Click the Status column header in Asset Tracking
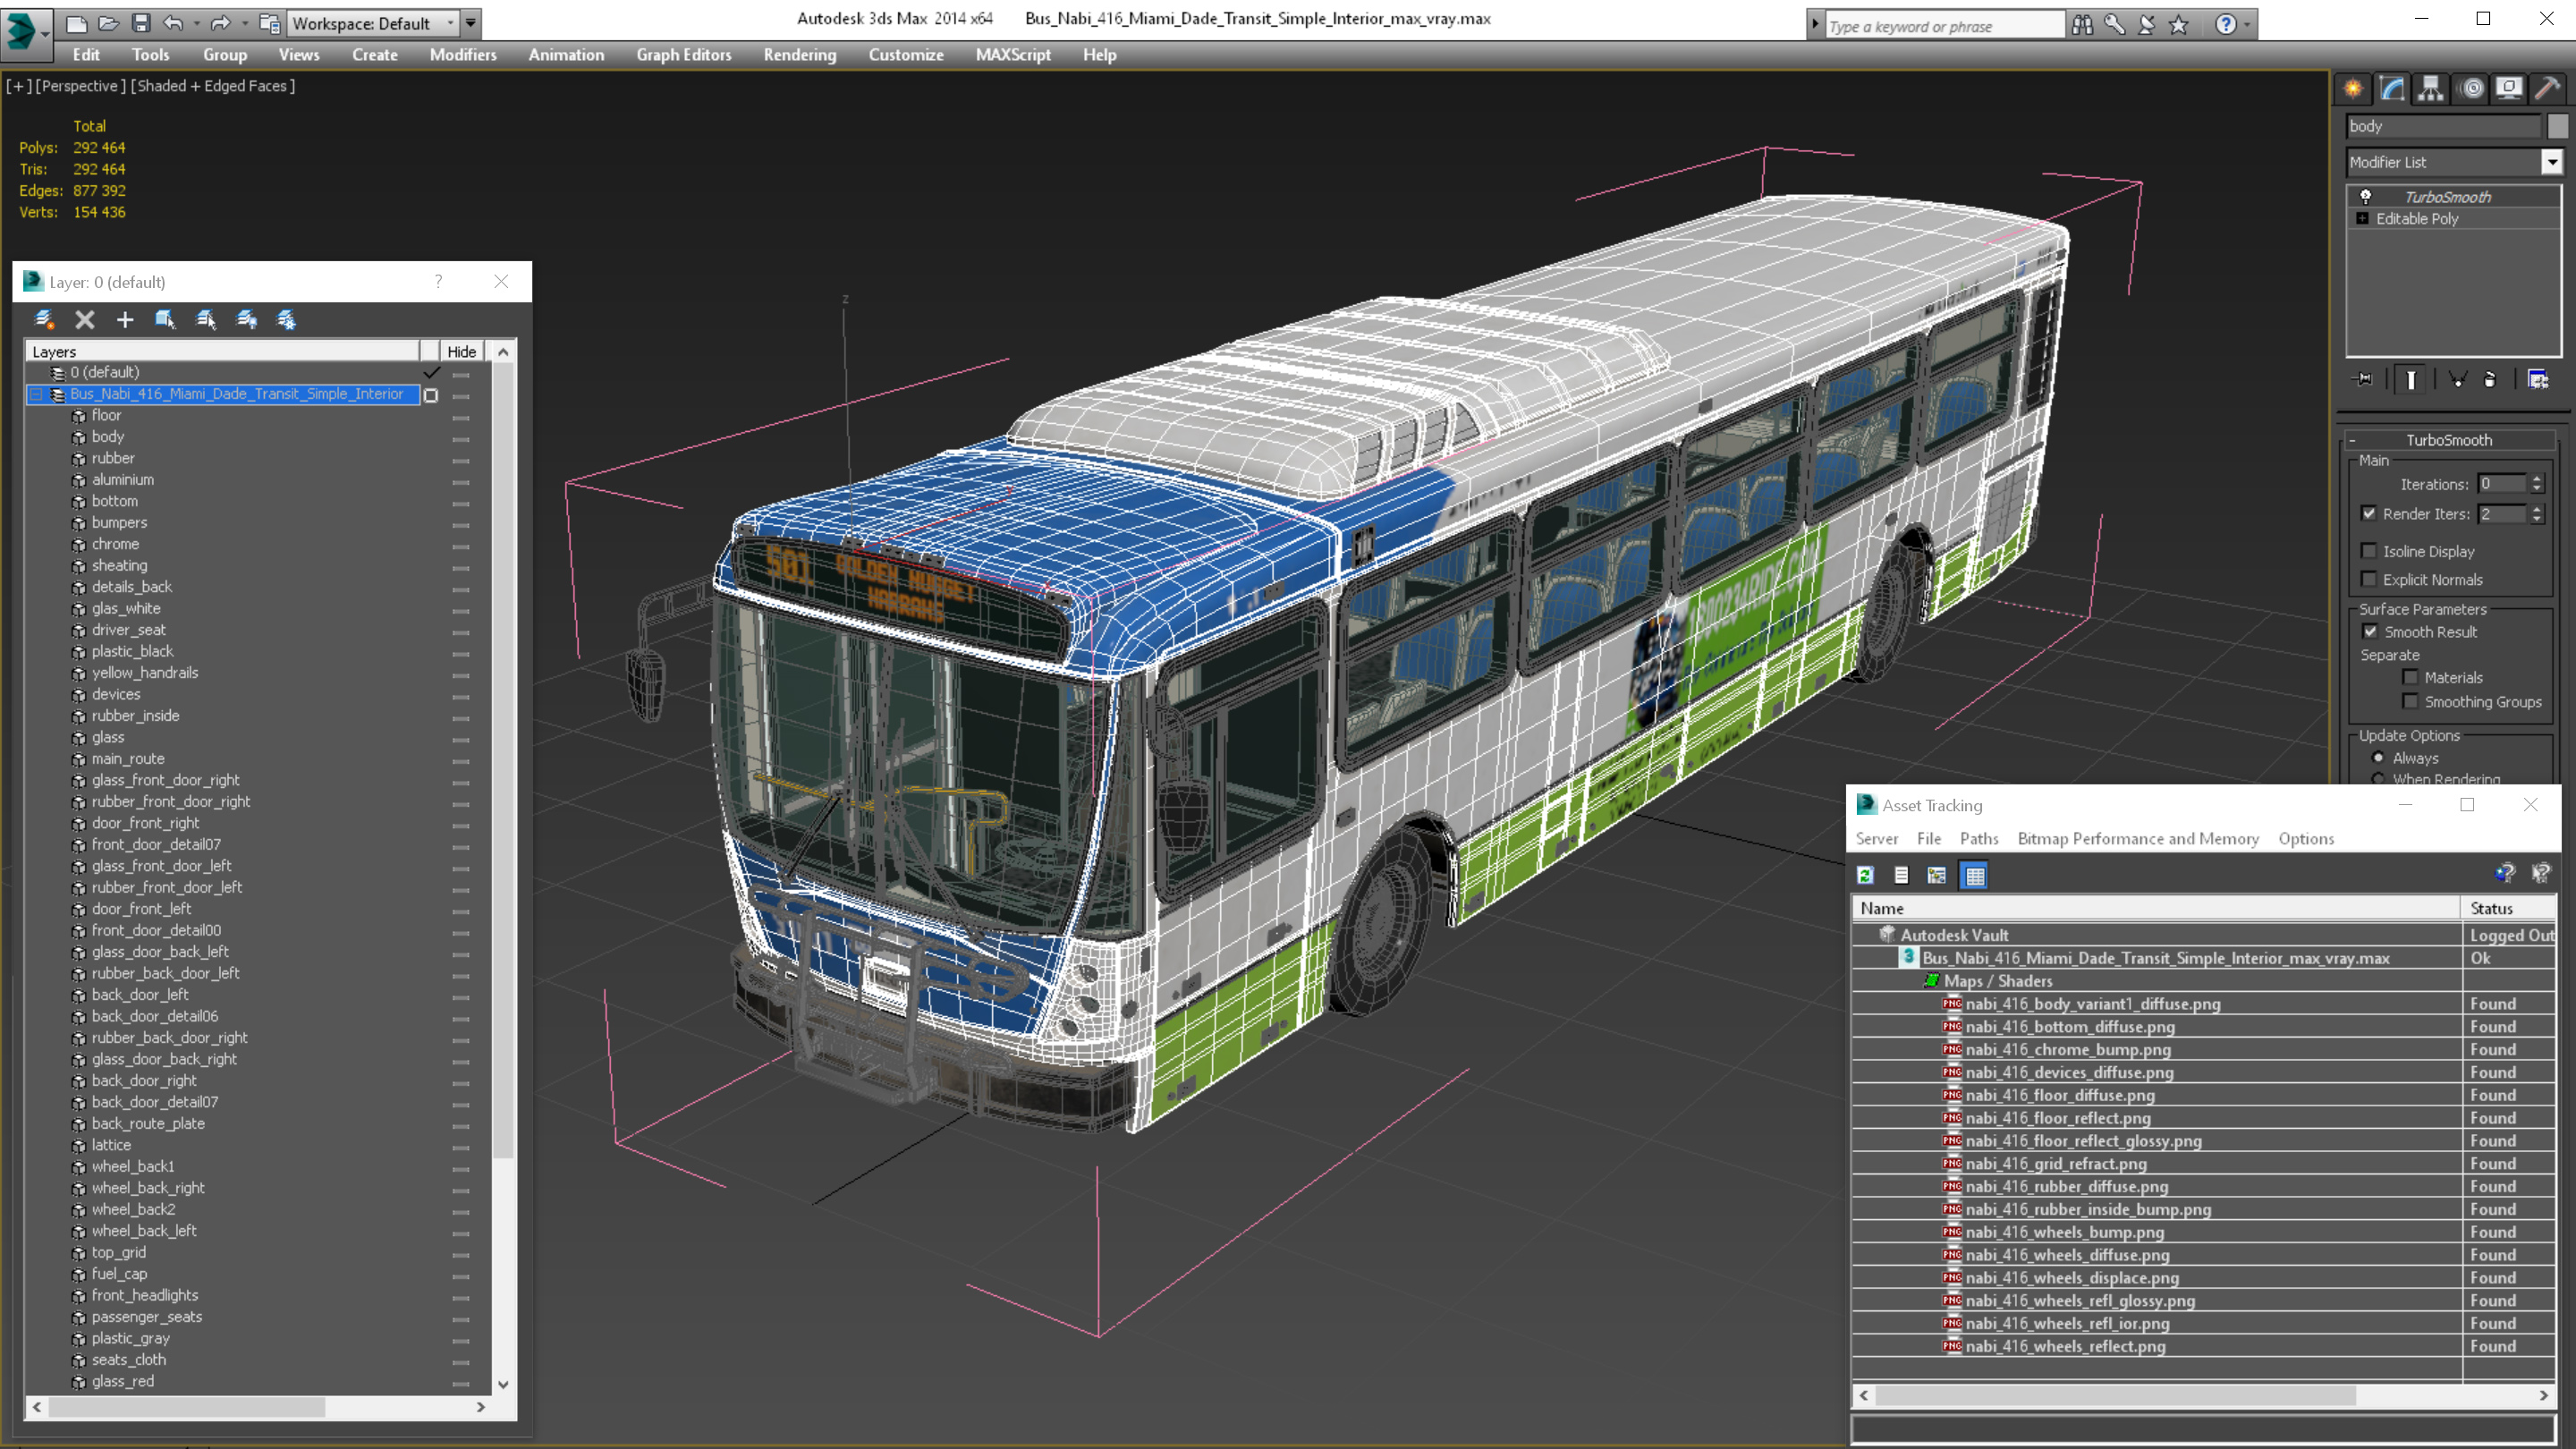Viewport: 2576px width, 1449px height. pyautogui.click(x=2509, y=908)
